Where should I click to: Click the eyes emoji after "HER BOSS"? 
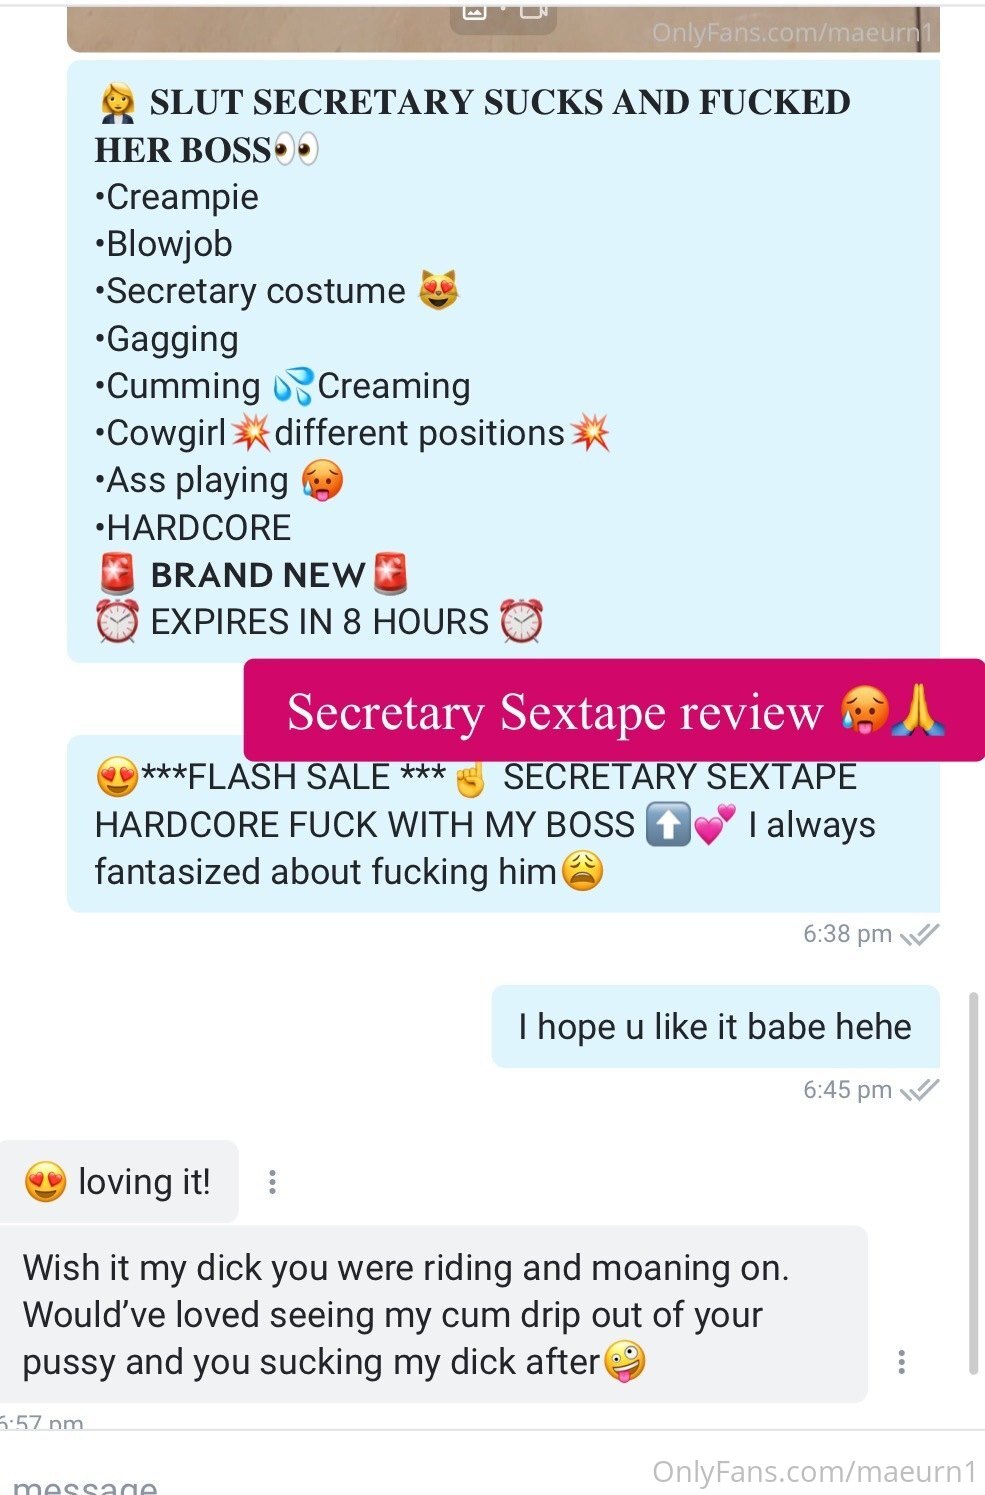point(296,150)
